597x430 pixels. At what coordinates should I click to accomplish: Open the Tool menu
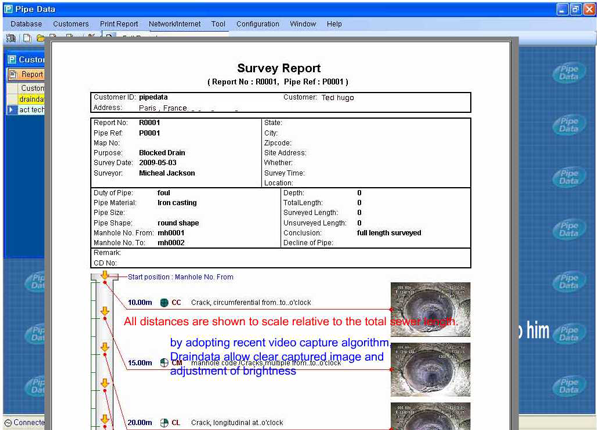(x=218, y=24)
